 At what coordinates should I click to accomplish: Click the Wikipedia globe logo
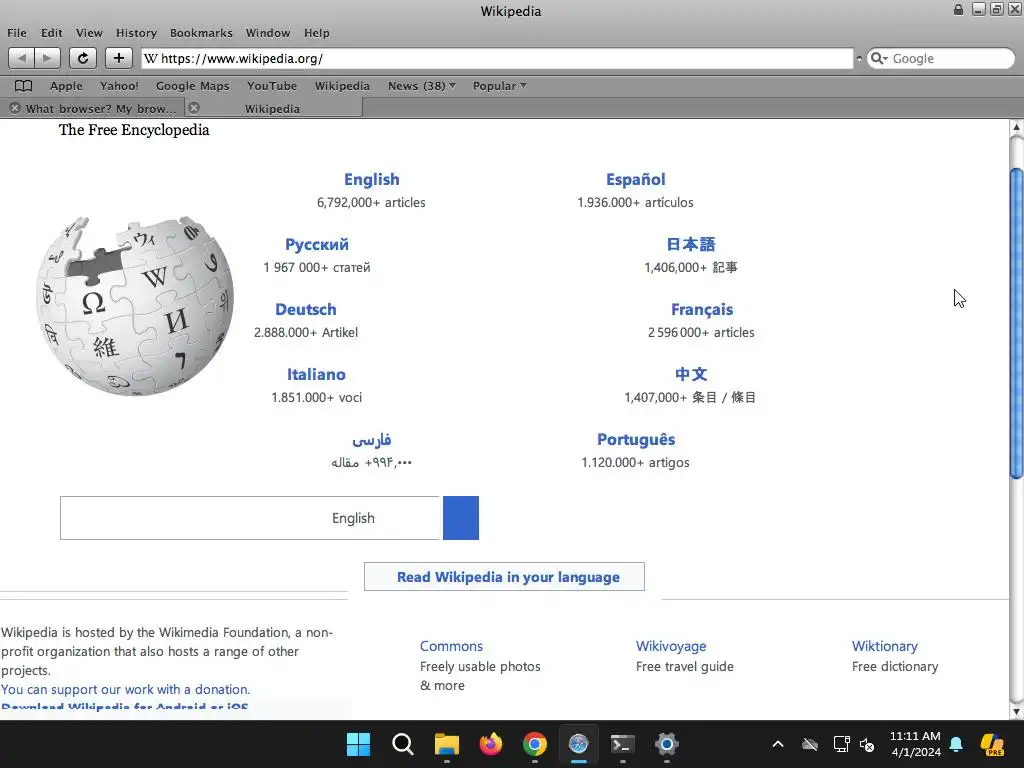[135, 306]
